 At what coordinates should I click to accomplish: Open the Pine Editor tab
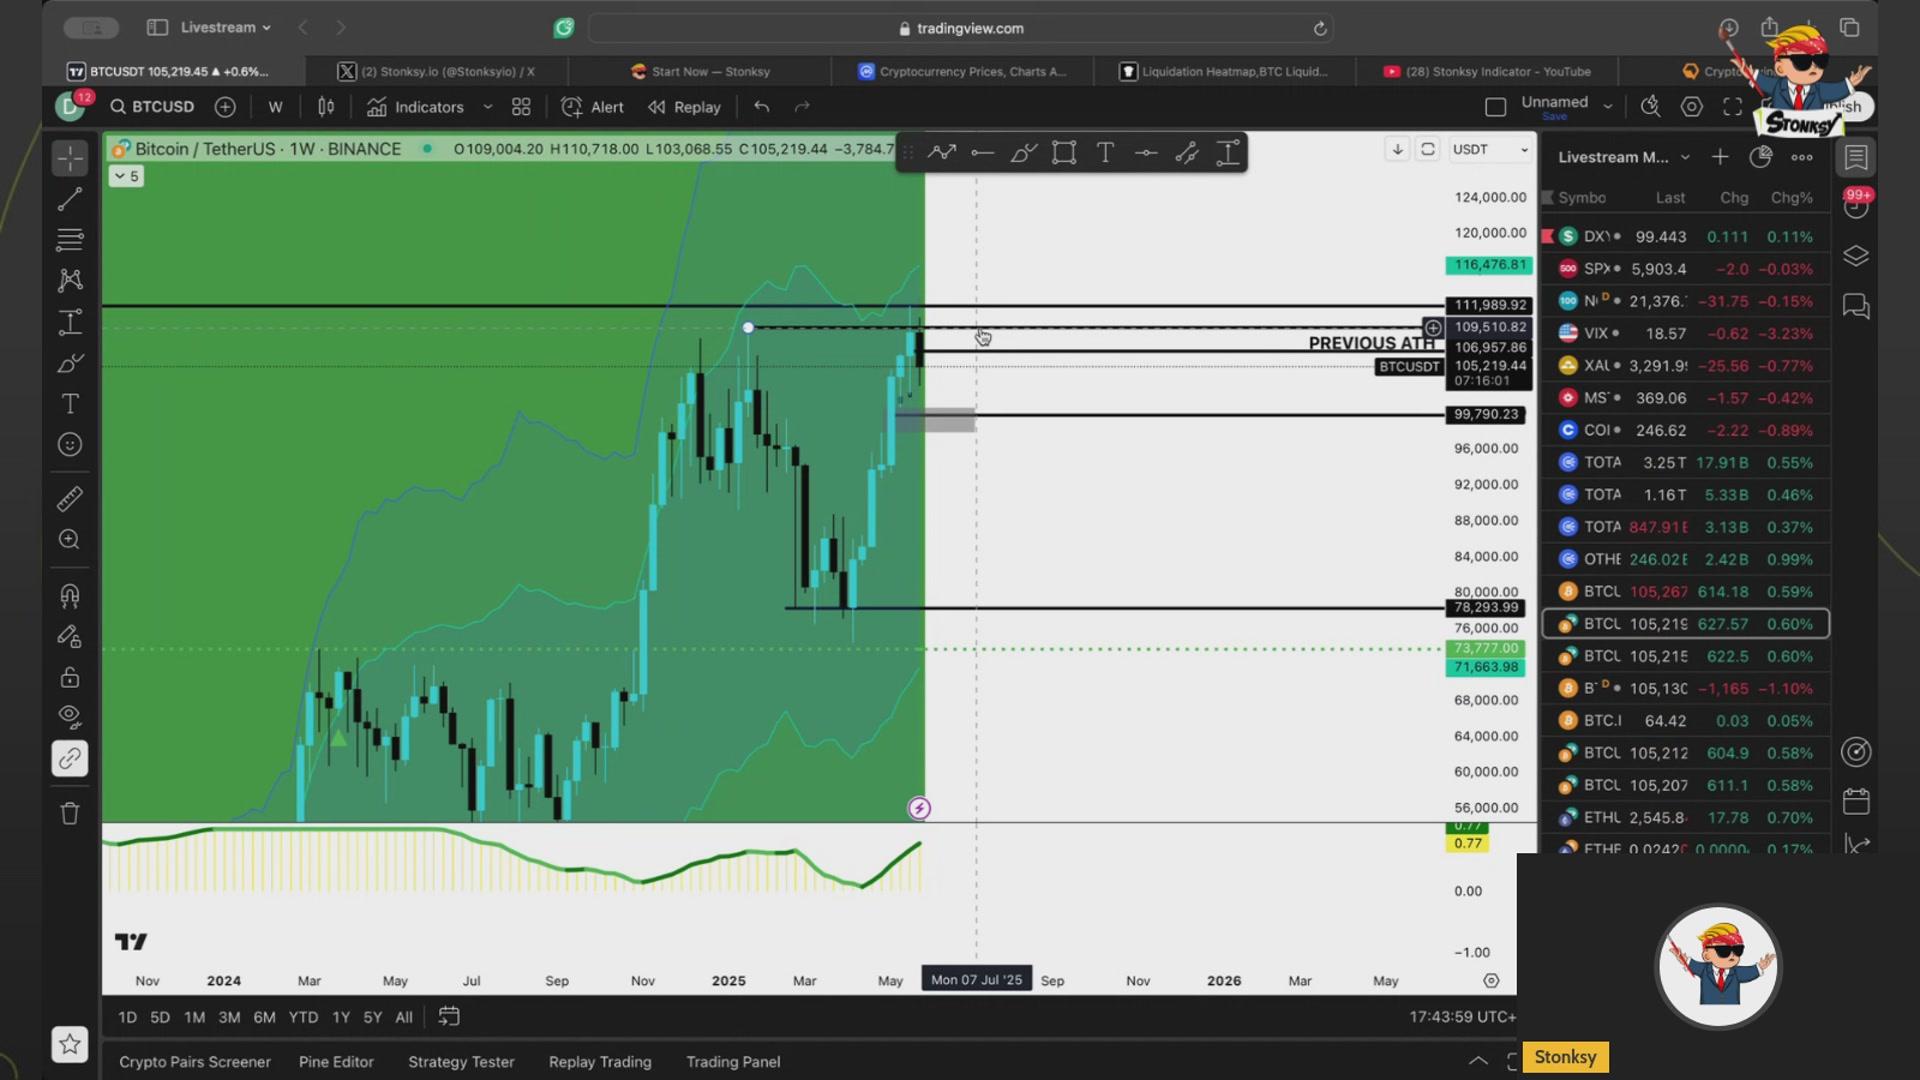pos(336,1062)
